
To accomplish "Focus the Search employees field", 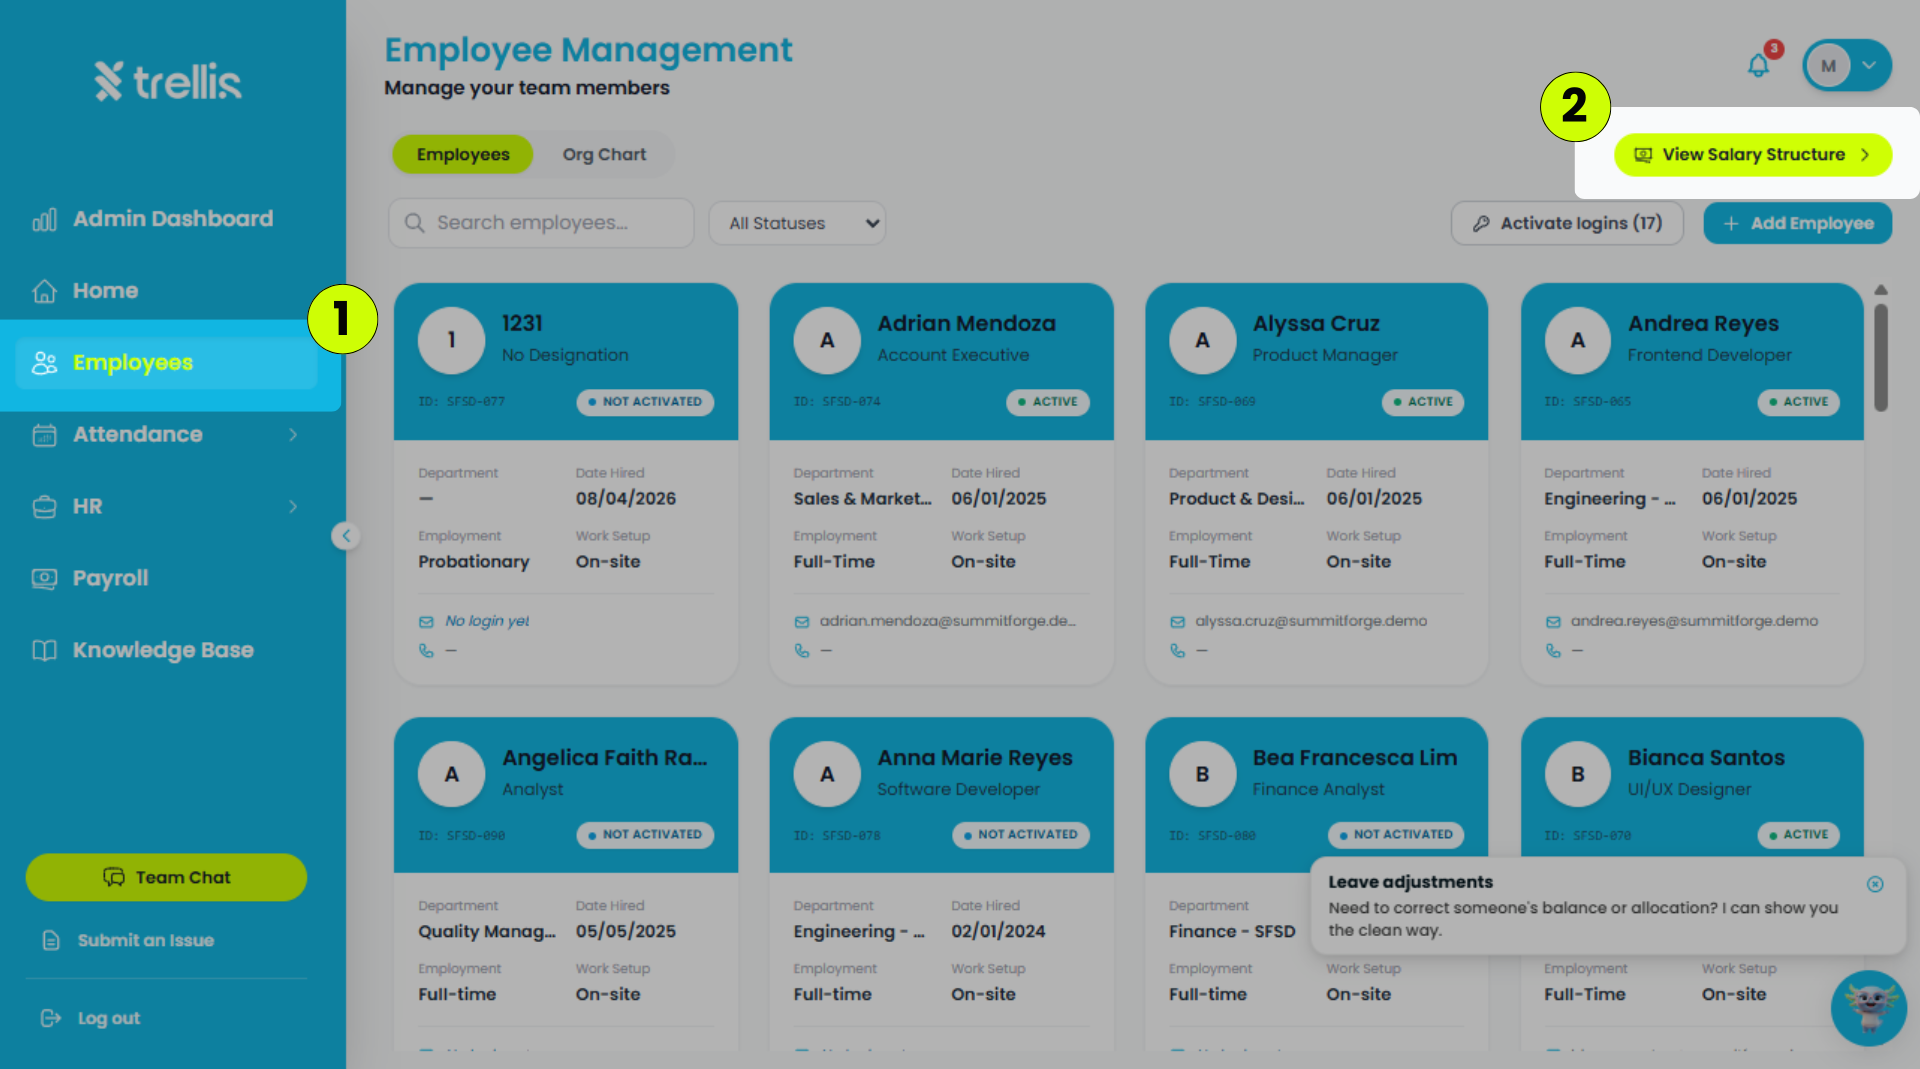I will tap(541, 223).
